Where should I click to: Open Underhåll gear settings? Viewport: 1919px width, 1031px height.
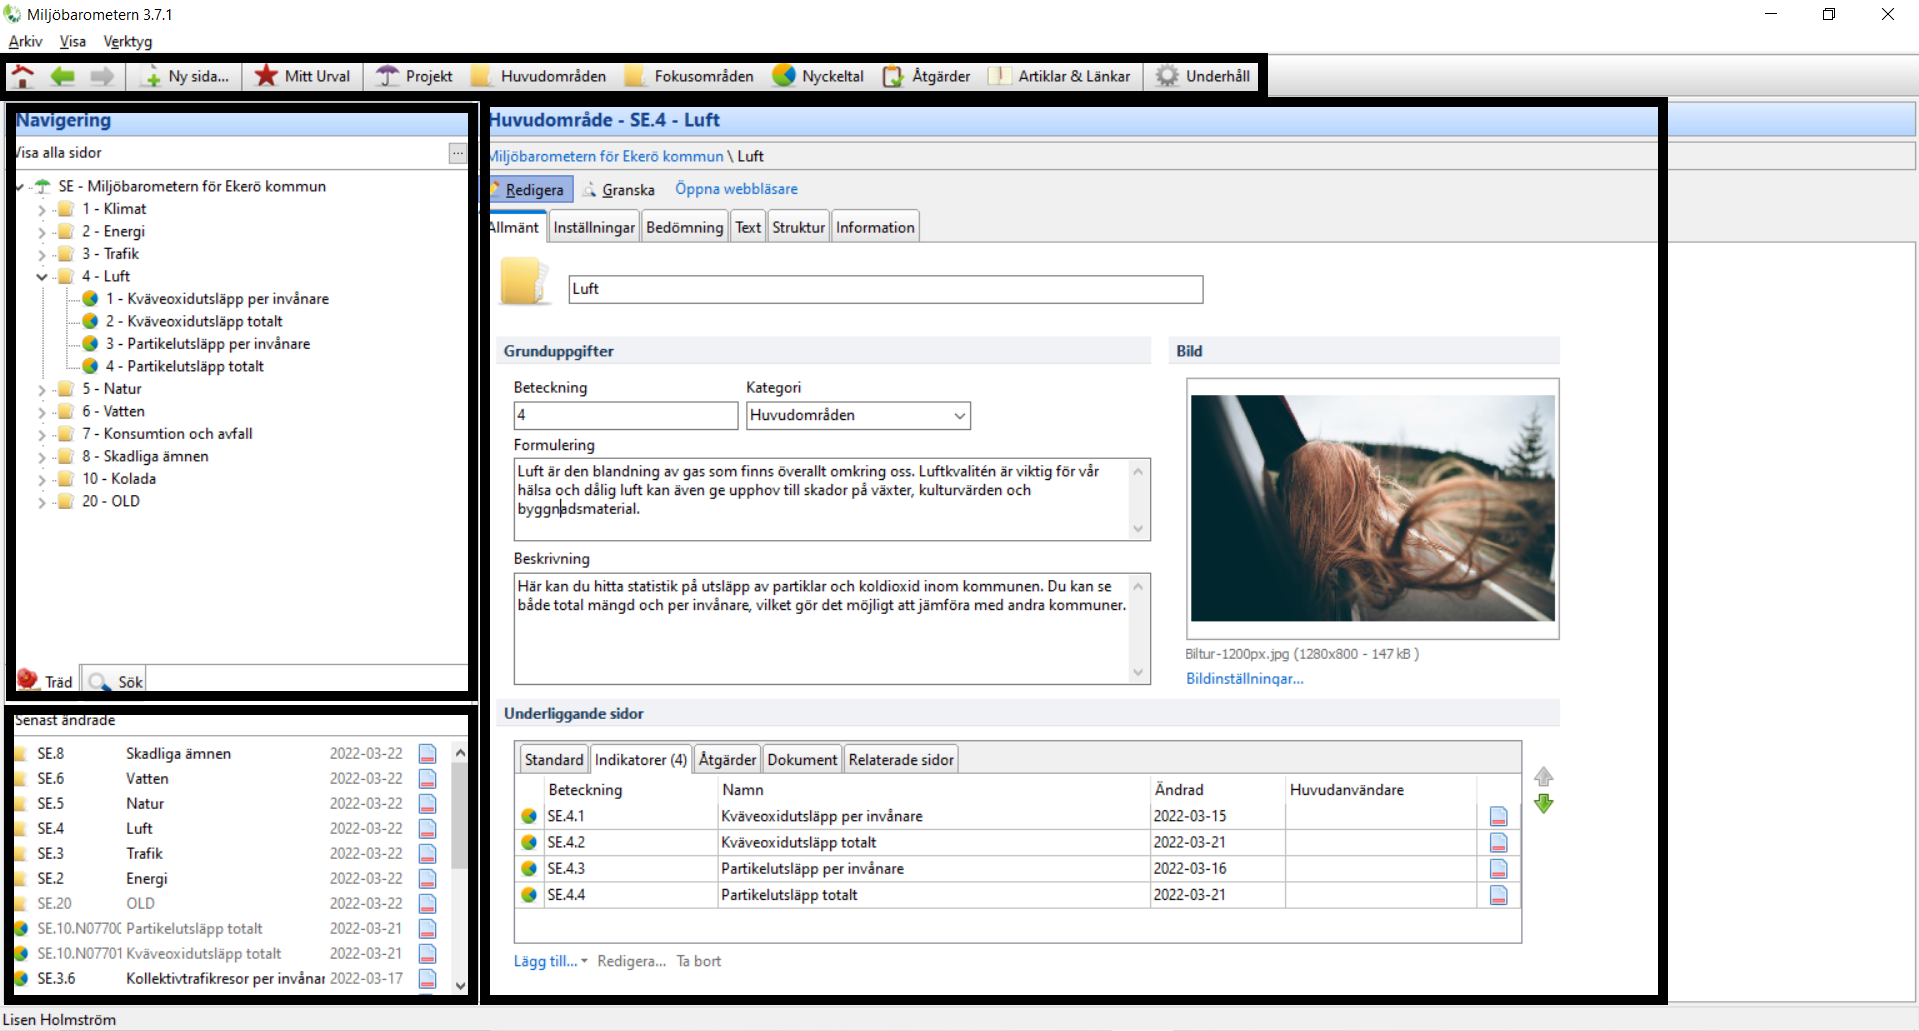1203,76
